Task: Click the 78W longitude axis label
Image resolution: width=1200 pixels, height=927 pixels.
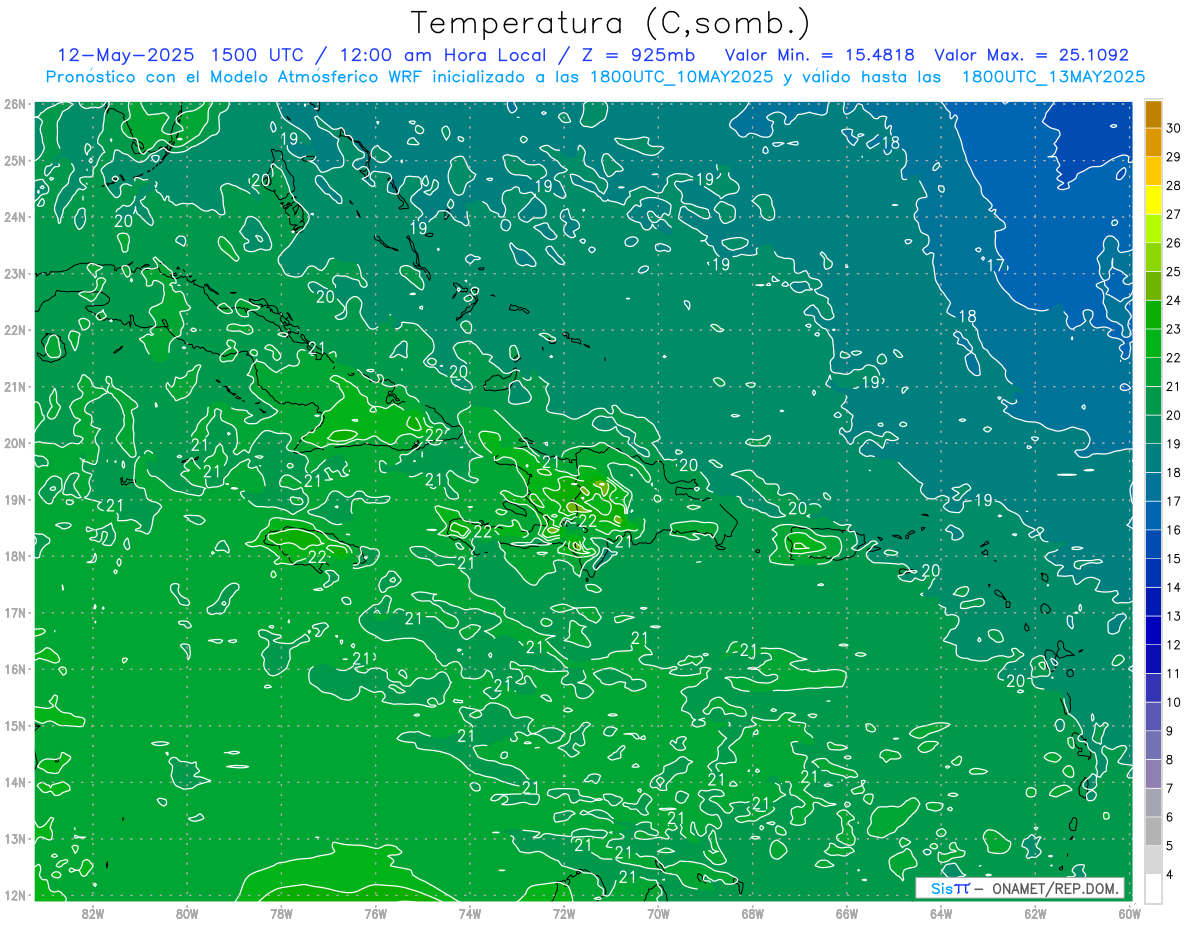Action: (x=281, y=913)
